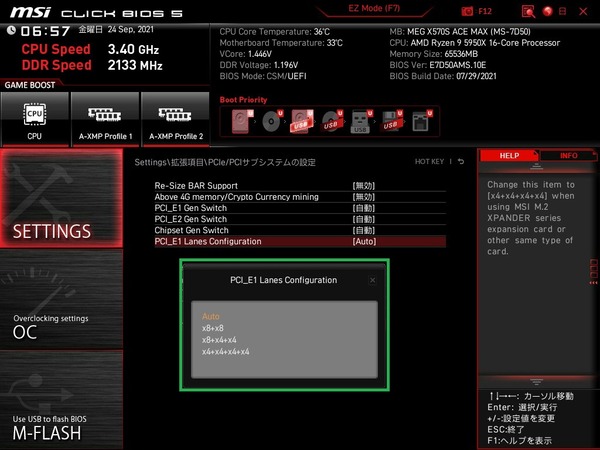Click the help panel scroll-up handle

click(536, 166)
